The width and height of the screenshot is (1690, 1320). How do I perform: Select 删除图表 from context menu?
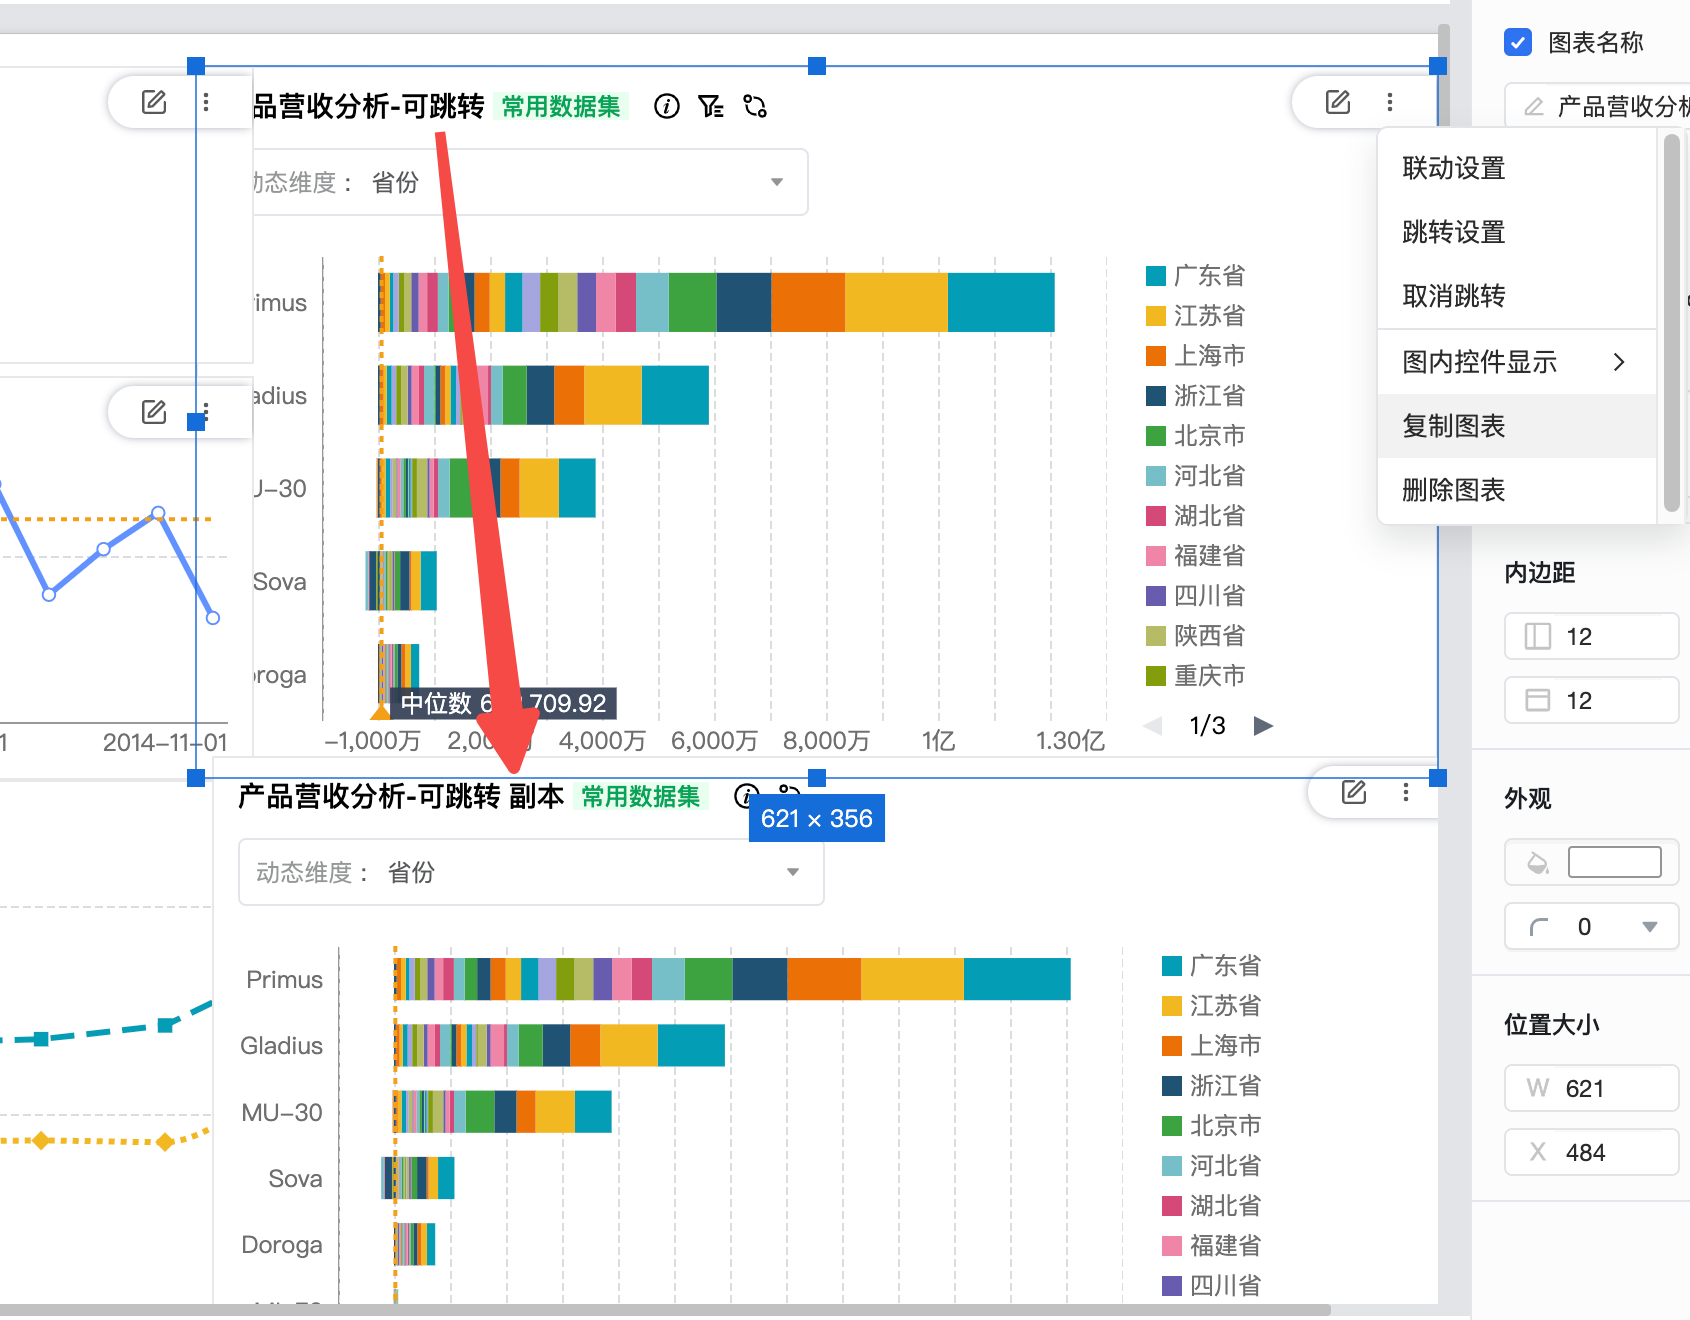pos(1517,490)
